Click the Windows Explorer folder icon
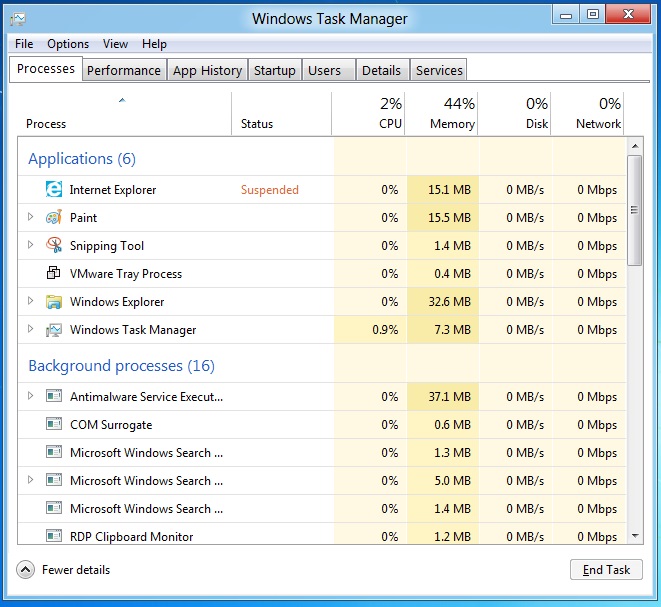661x607 pixels. tap(54, 301)
